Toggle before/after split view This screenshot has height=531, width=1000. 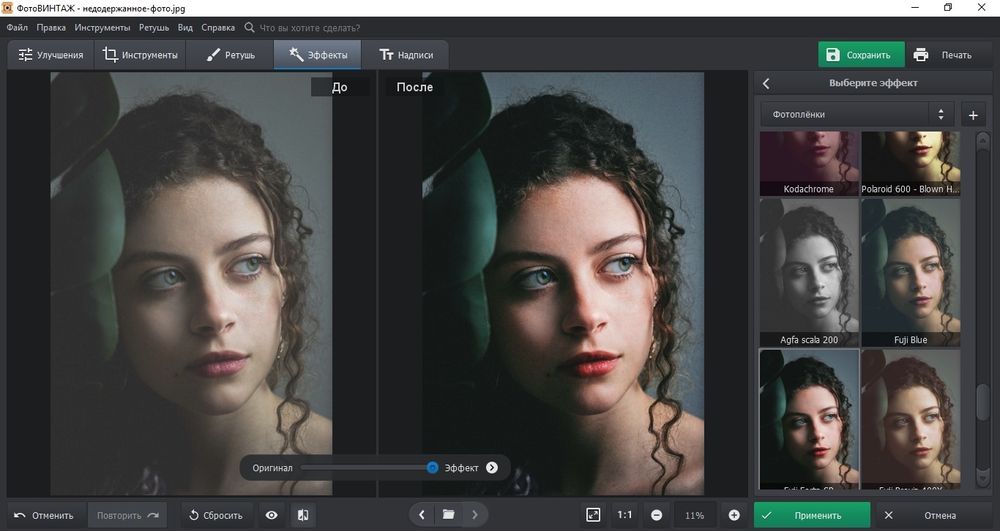303,515
